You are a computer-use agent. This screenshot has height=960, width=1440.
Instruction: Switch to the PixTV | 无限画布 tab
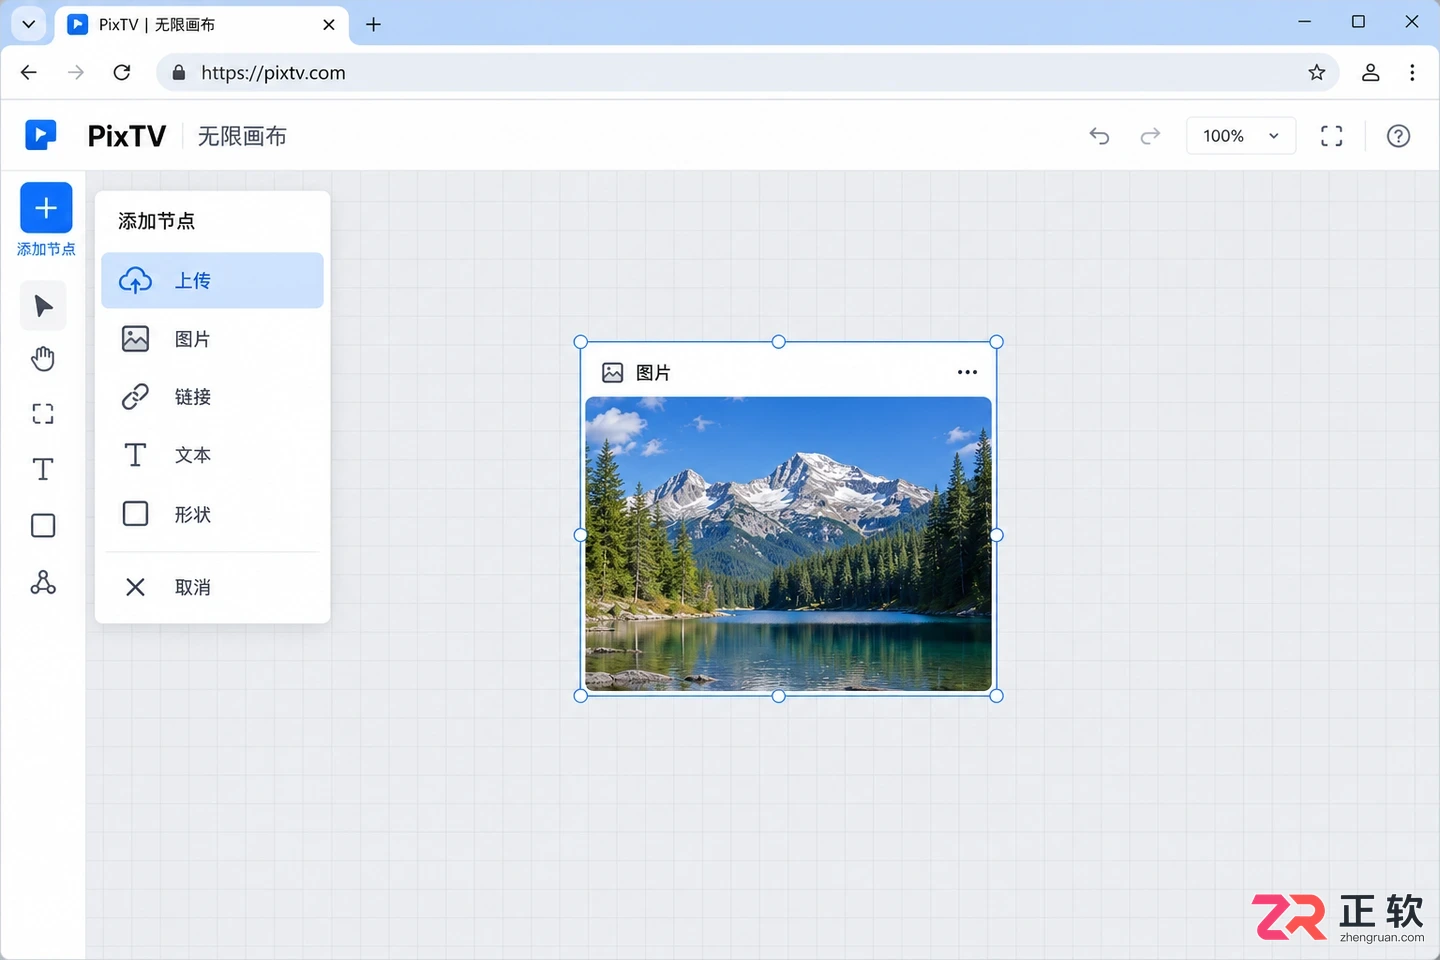click(201, 25)
